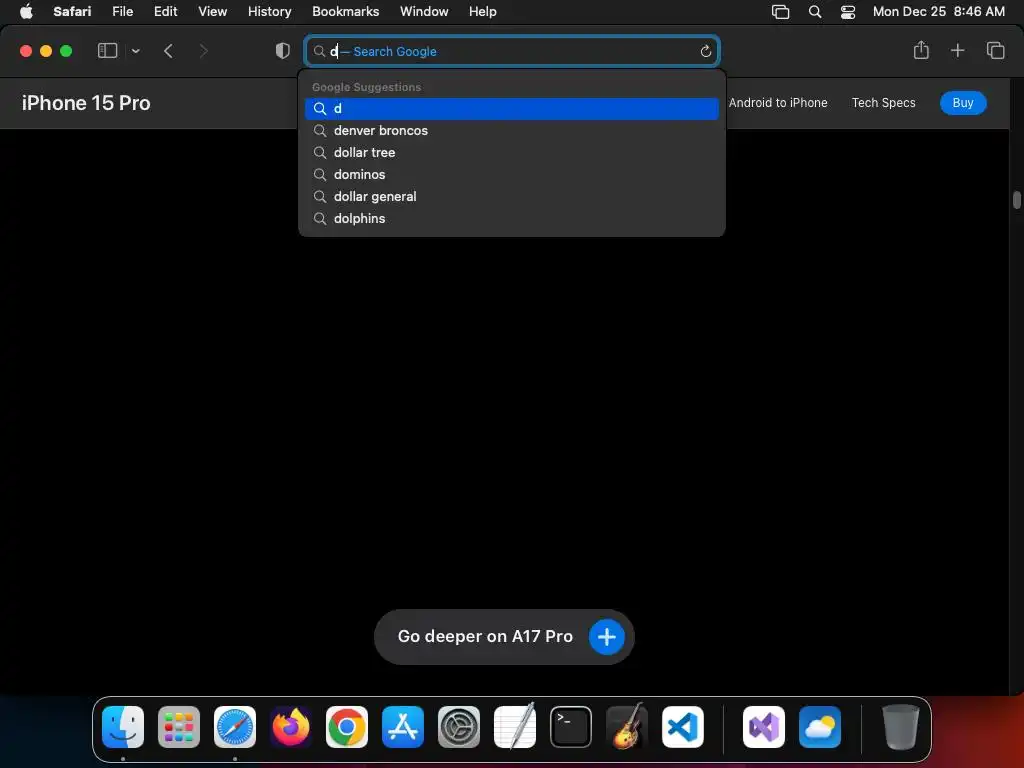
Task: Expand 'Go deeper on A17 Pro' plus button
Action: (607, 637)
